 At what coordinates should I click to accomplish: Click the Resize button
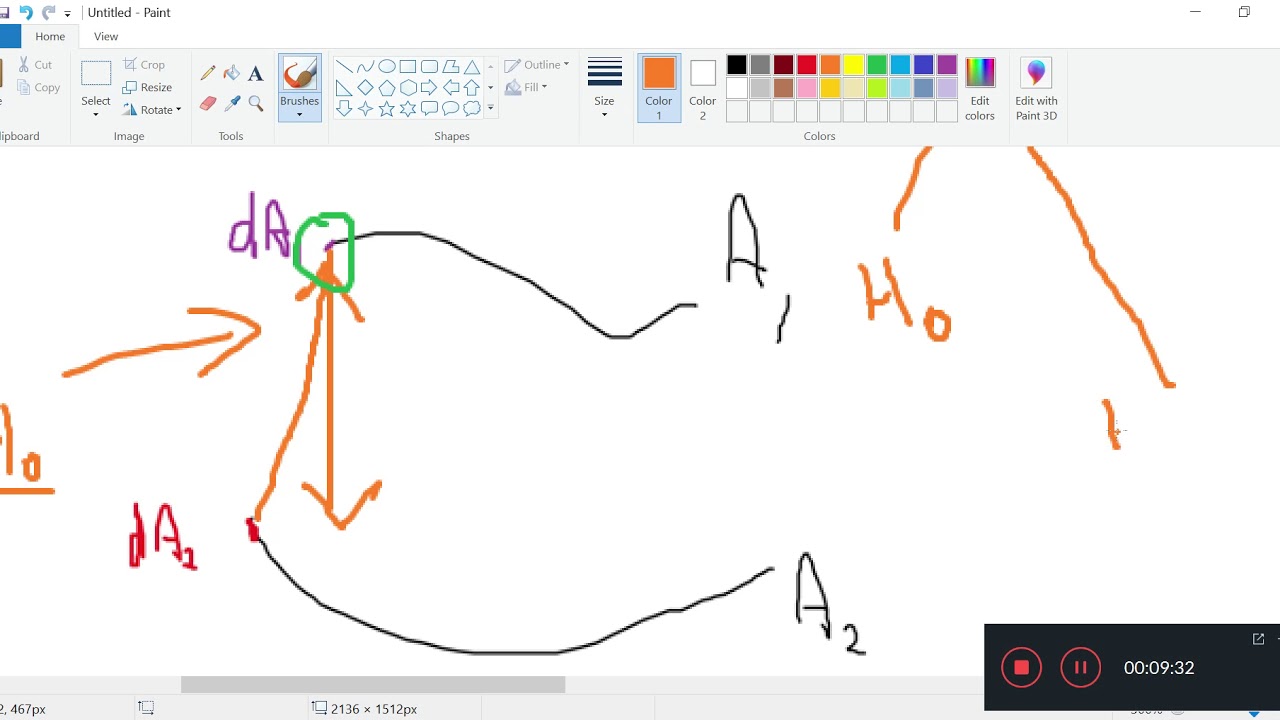[148, 87]
